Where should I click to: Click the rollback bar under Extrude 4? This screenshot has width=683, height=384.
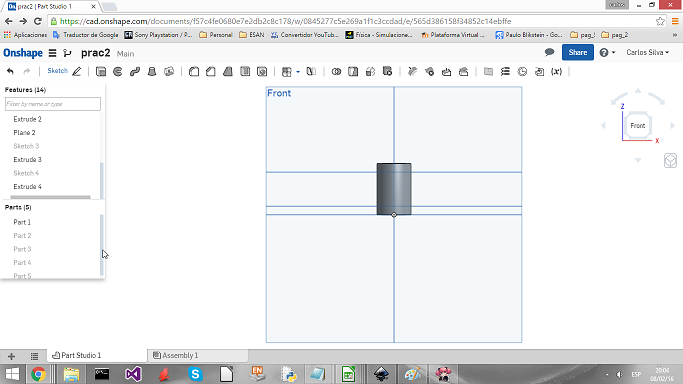pos(51,197)
